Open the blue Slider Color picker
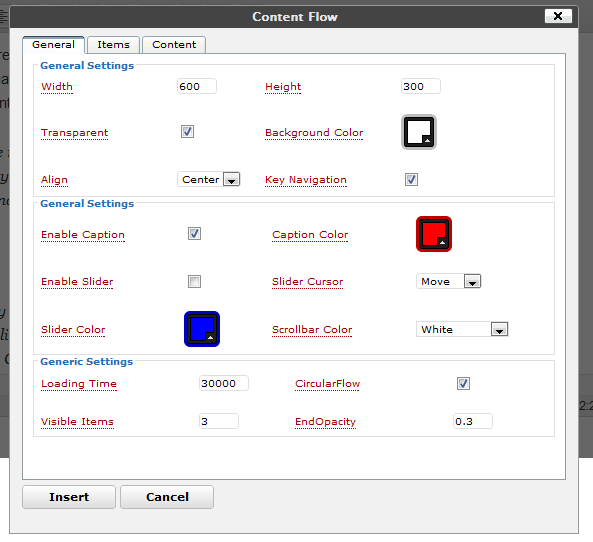Viewport: 593px width, 542px height. coord(202,329)
